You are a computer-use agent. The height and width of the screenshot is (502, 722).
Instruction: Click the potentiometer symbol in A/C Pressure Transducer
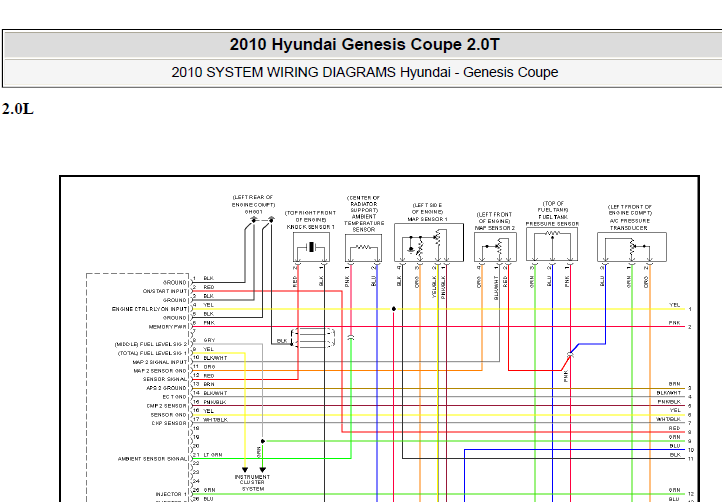[633, 247]
